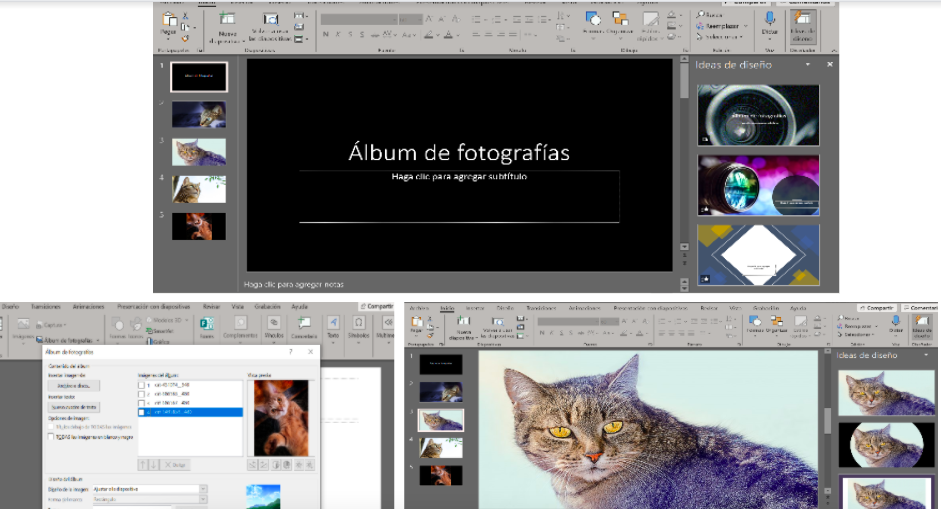Open the Insertar tab in the lower-right window
The image size is (941, 509).
(x=475, y=308)
